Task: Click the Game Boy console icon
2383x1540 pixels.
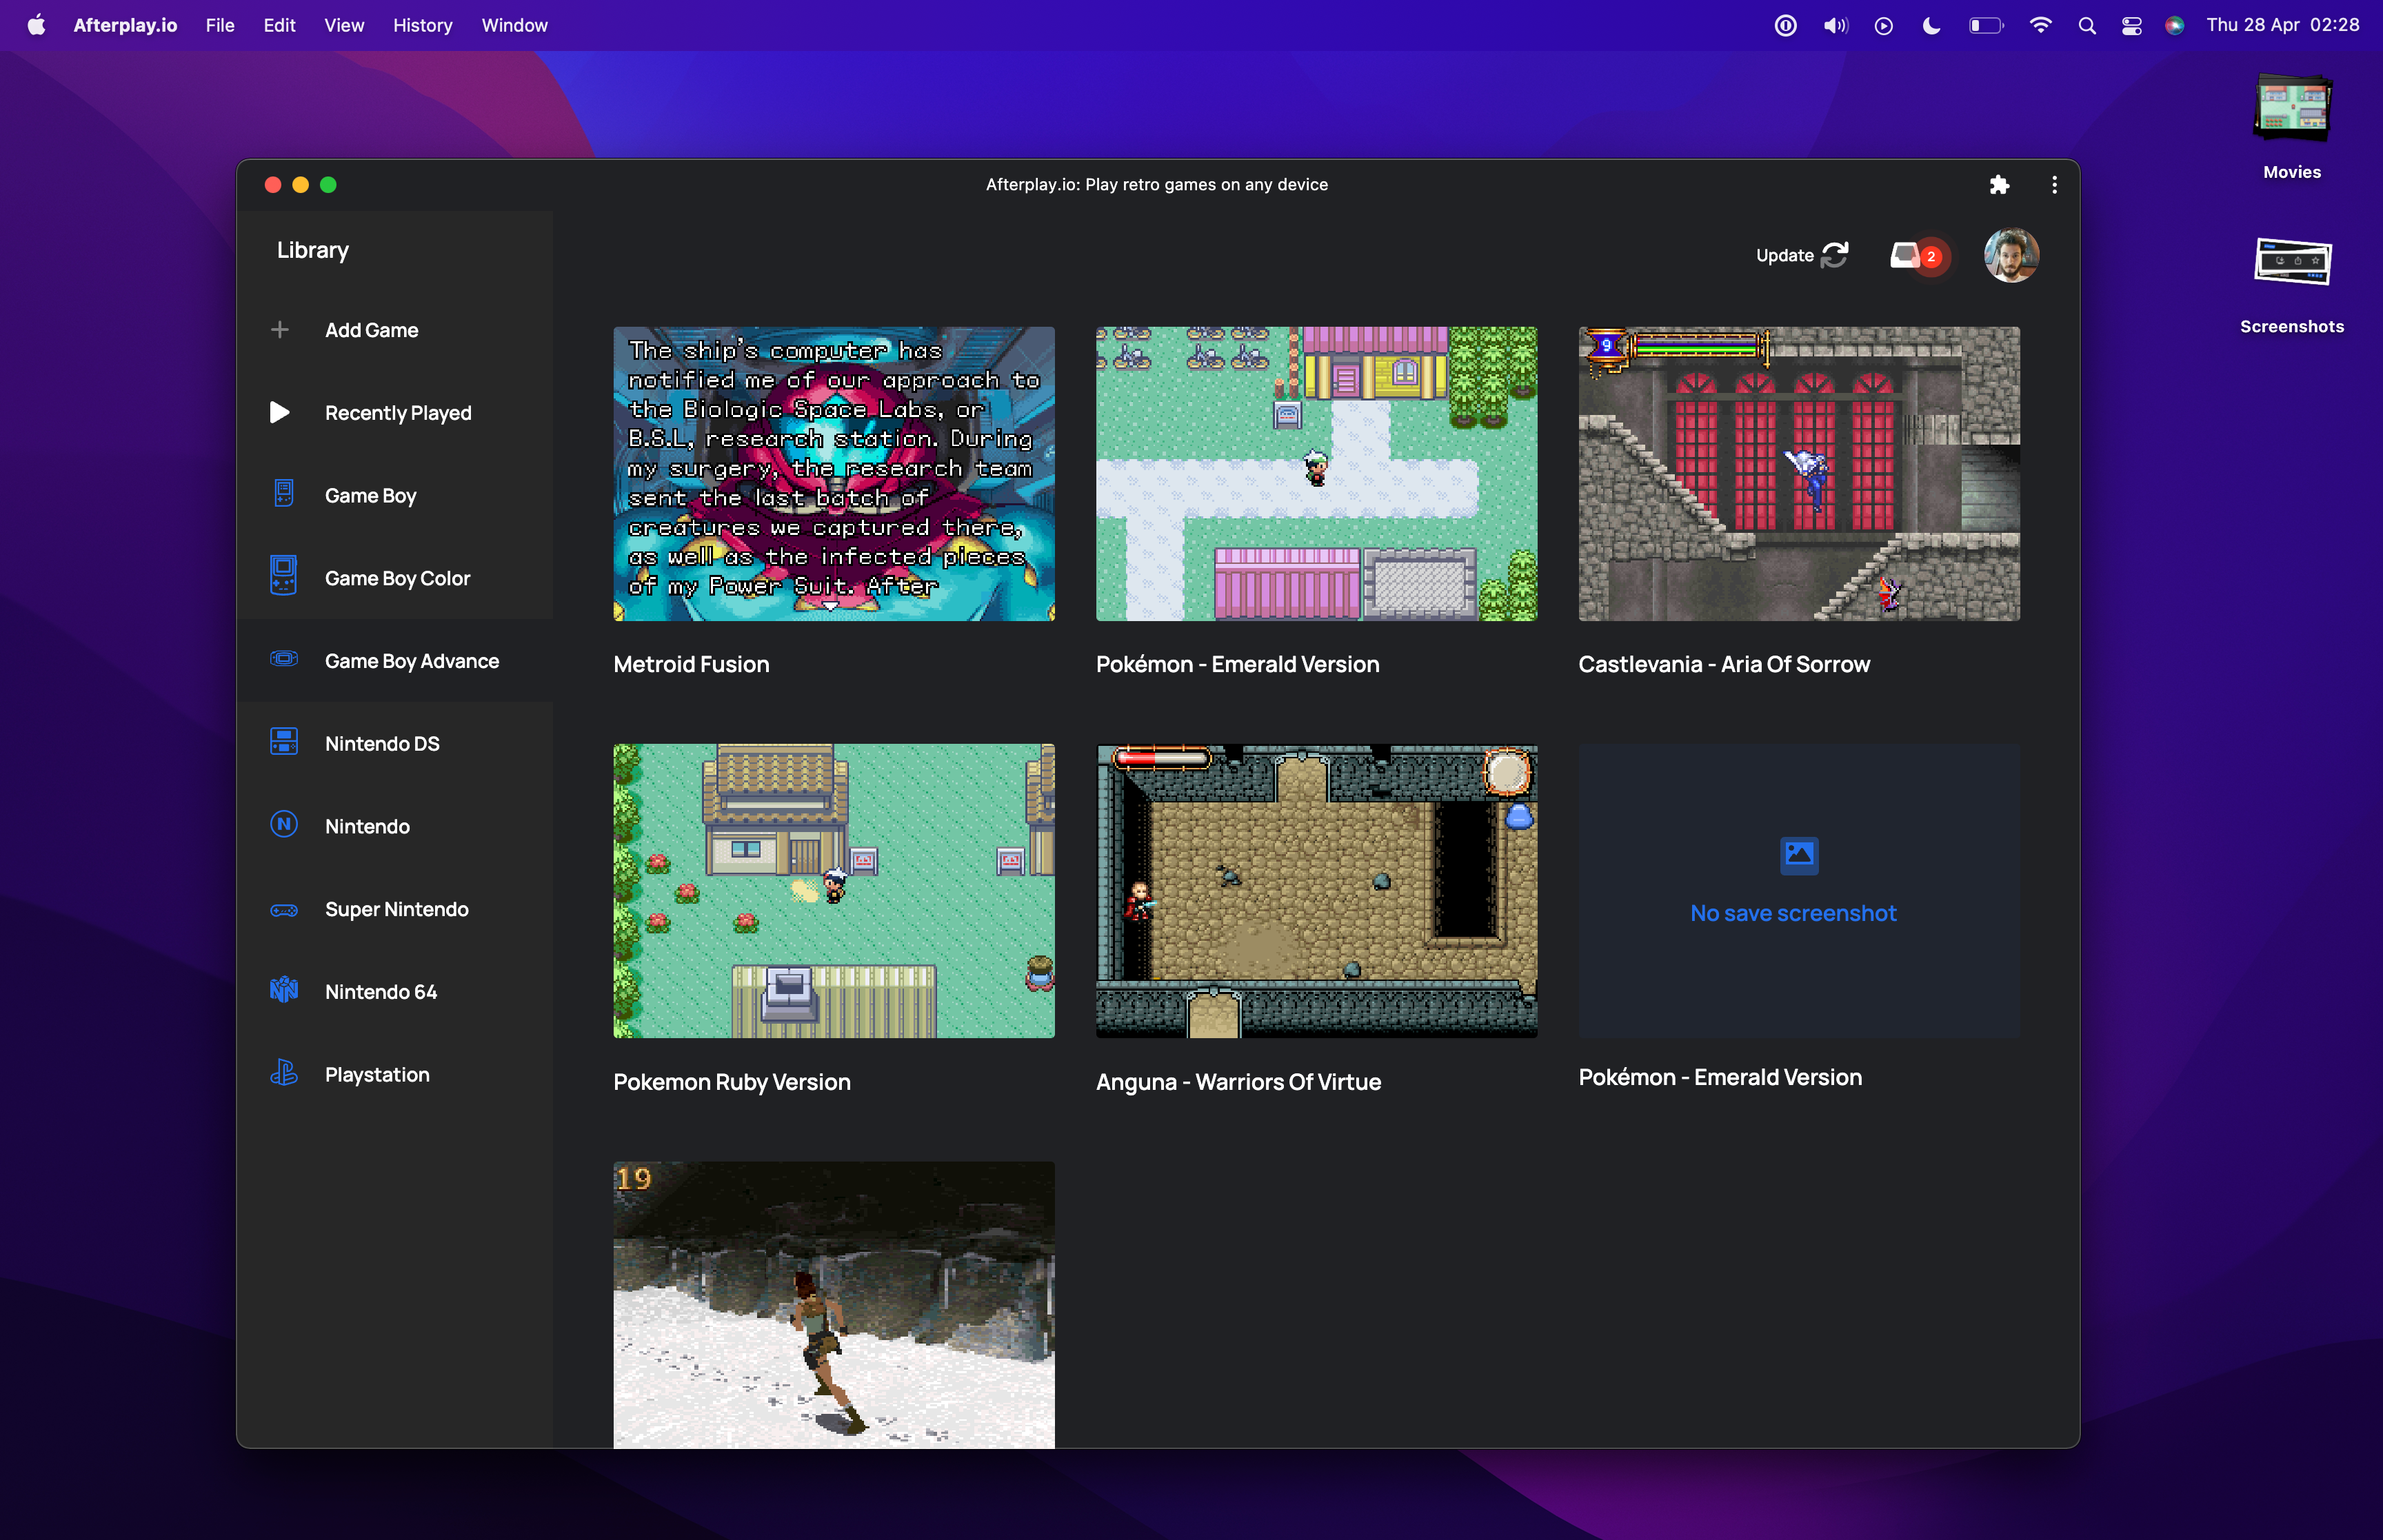Action: [283, 494]
